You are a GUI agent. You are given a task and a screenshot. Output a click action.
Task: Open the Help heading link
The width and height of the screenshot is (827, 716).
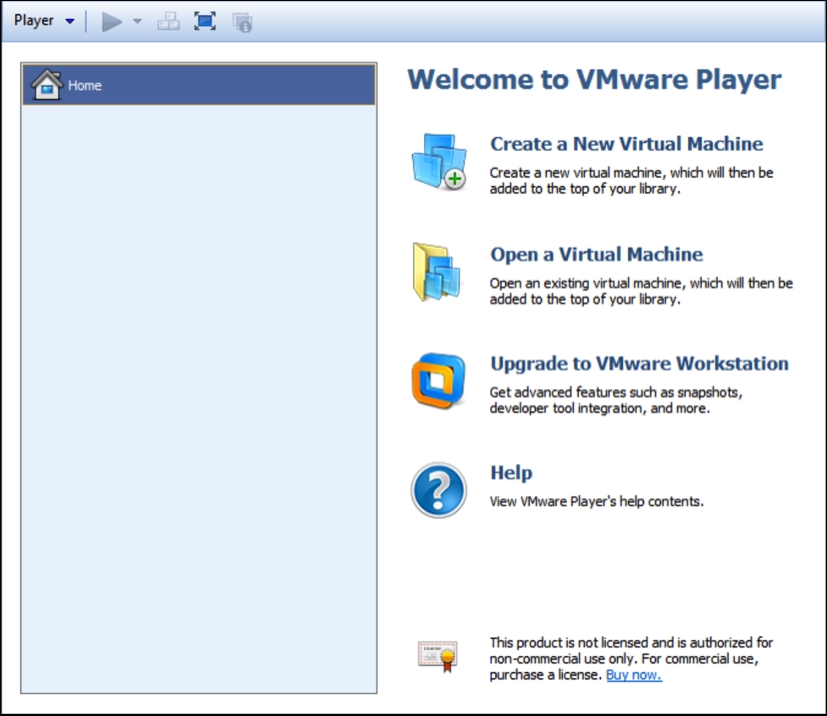[511, 472]
